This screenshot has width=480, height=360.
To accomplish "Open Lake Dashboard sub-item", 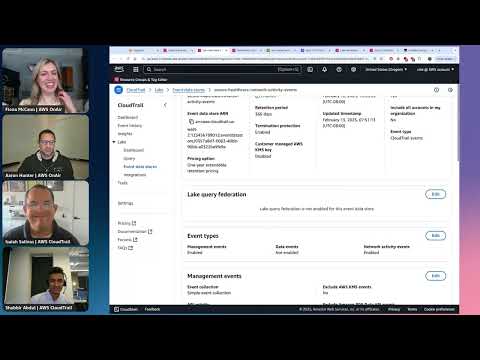I will point(134,150).
